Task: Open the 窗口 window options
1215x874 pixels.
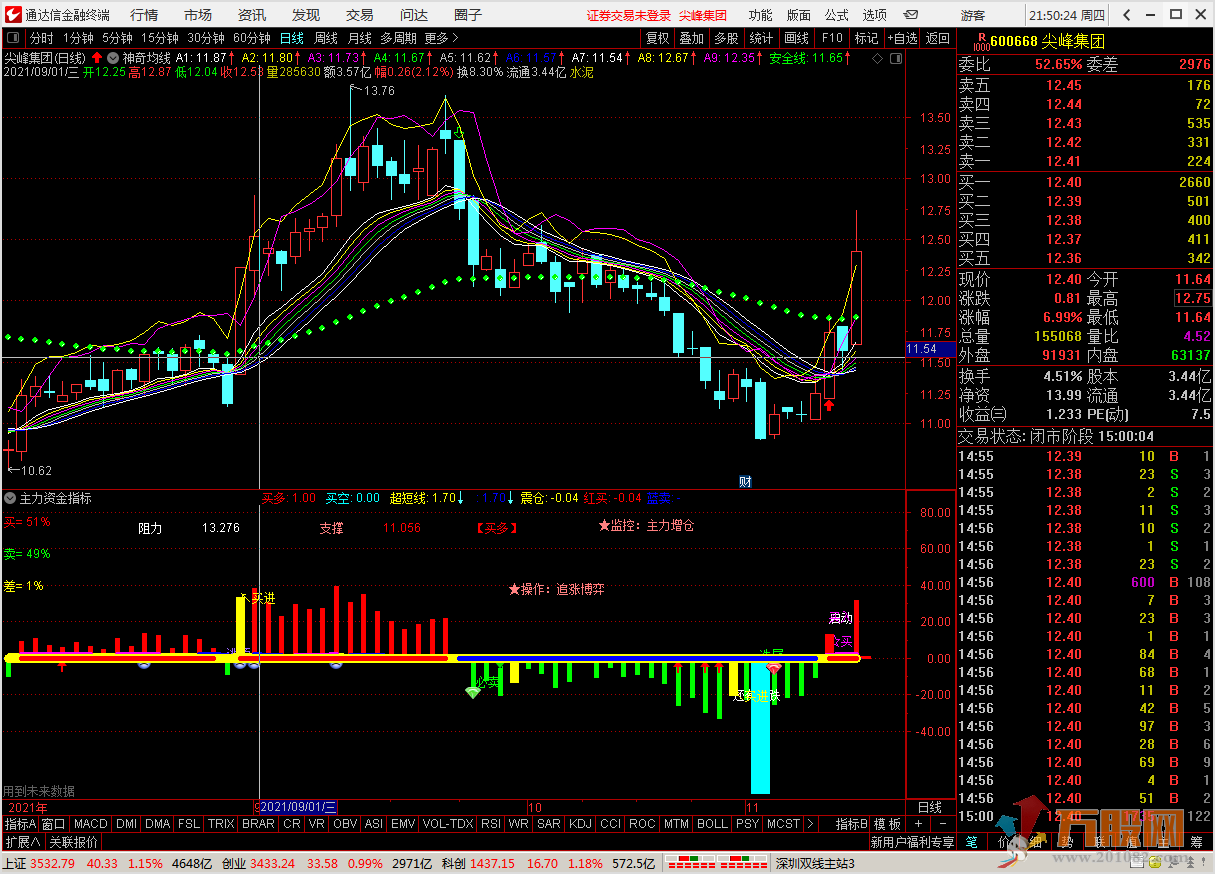Action: pyautogui.click(x=53, y=824)
